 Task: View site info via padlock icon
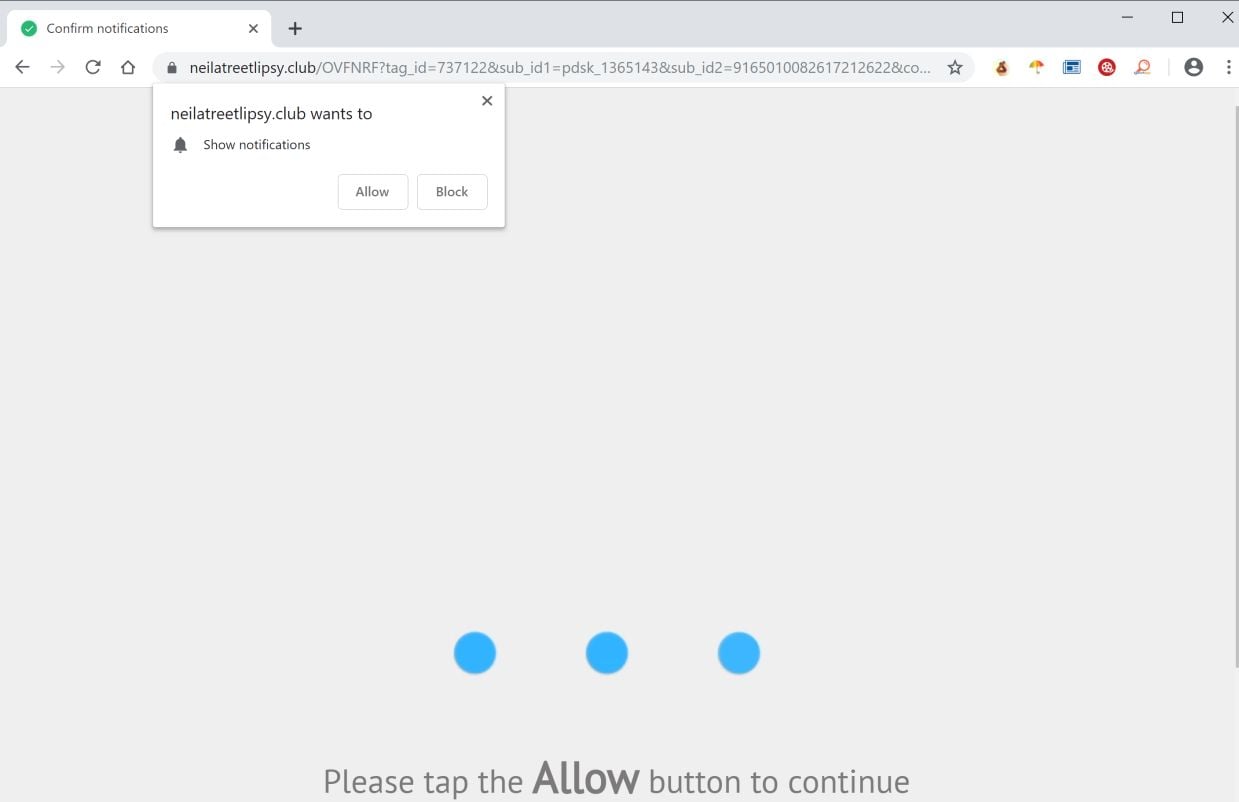[x=171, y=68]
